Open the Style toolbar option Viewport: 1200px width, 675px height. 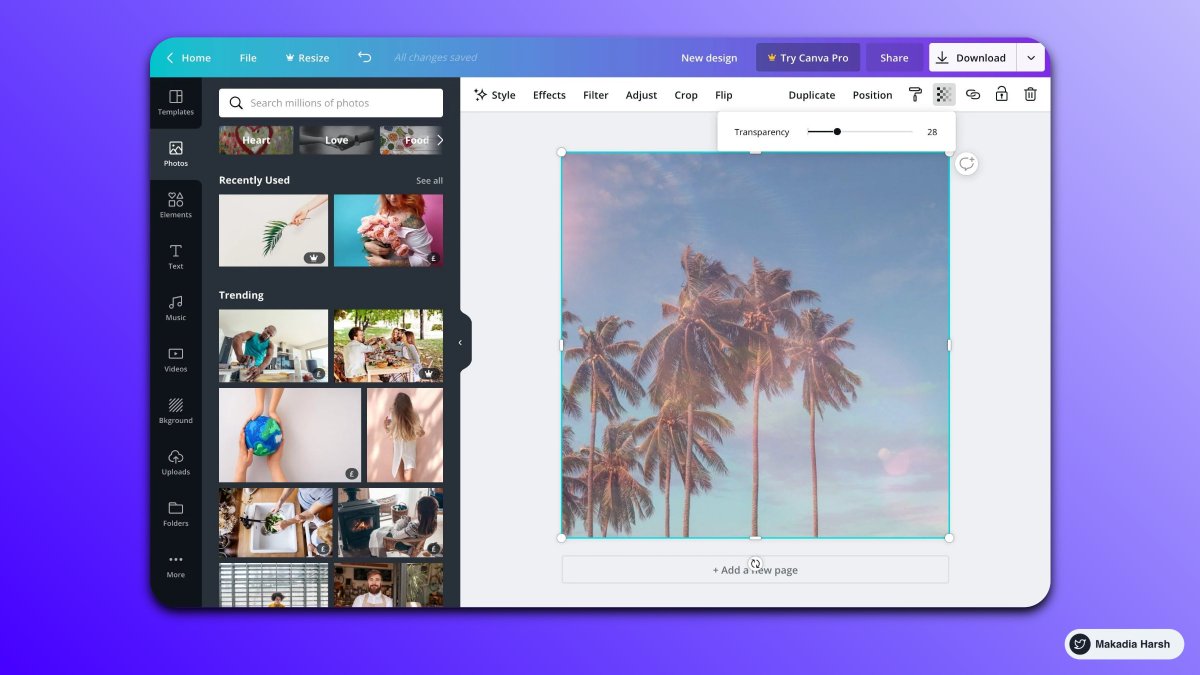click(x=495, y=95)
